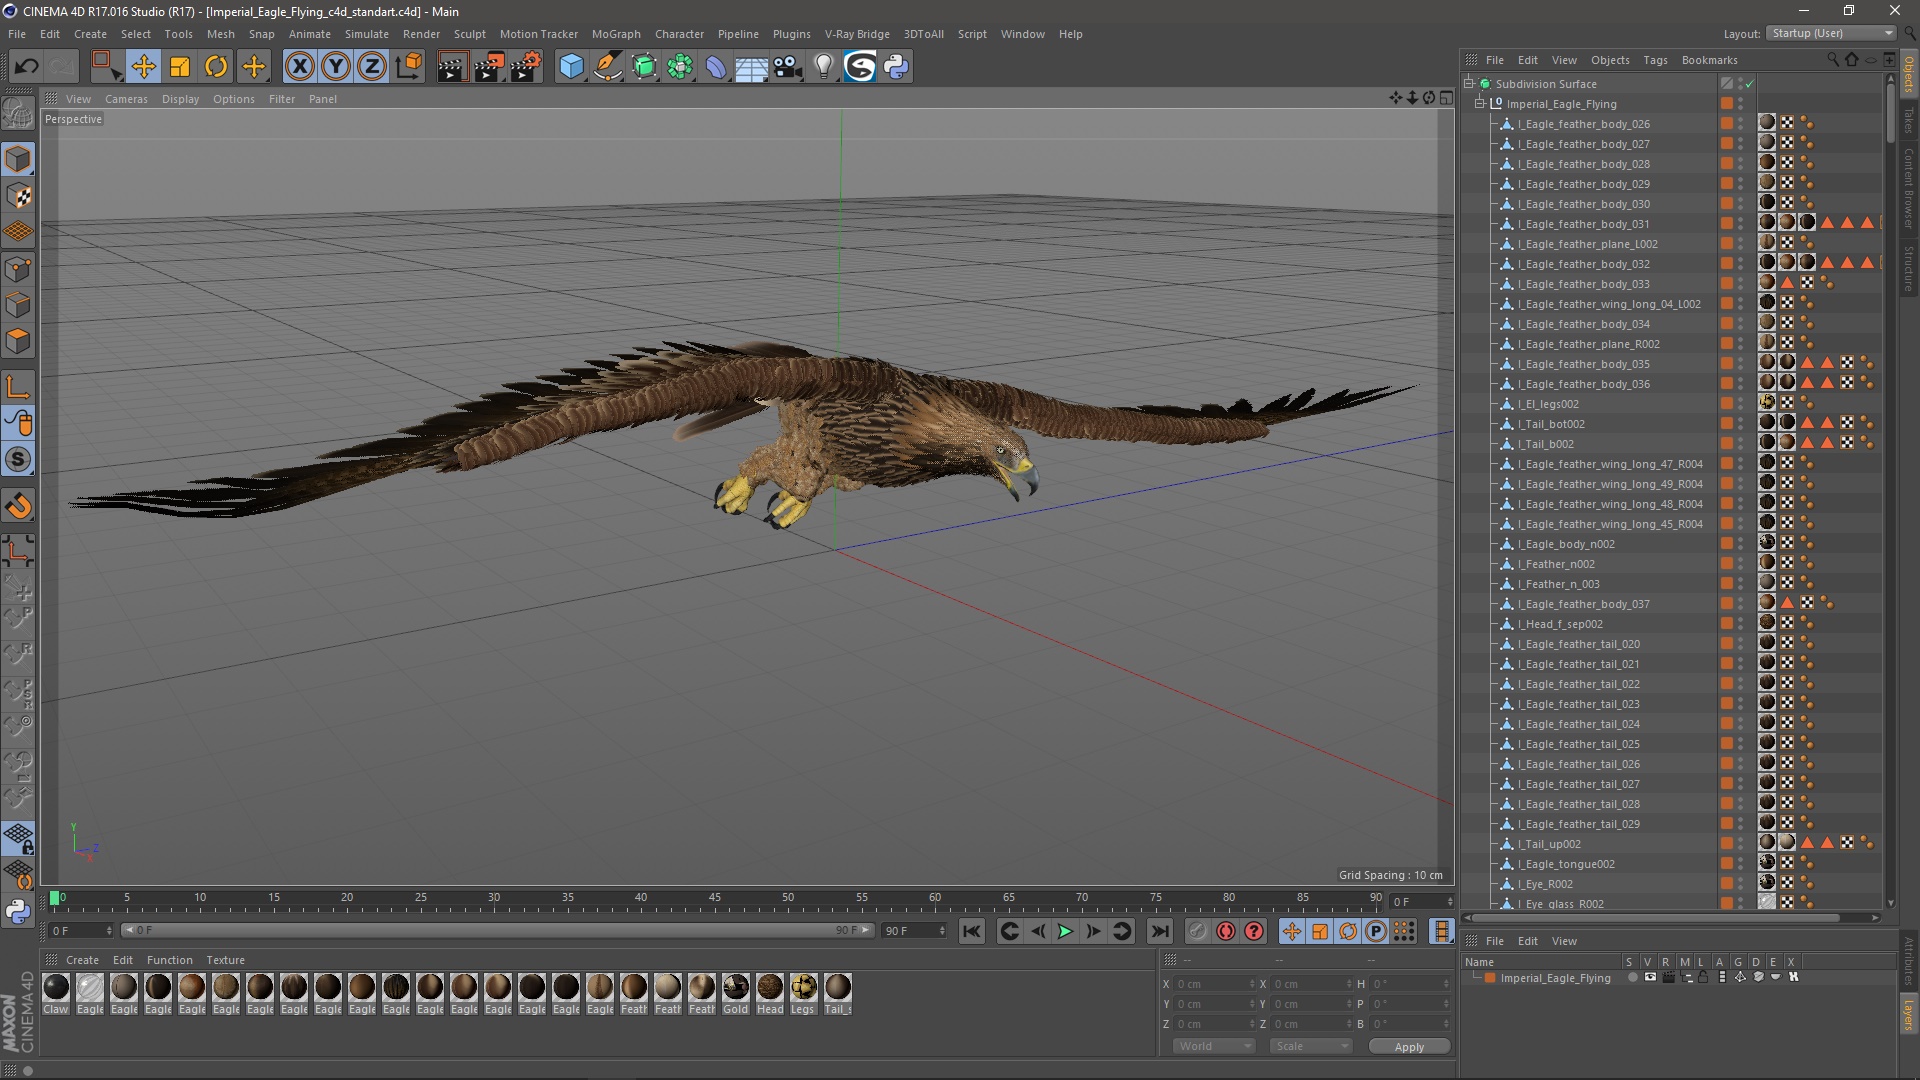Viewport: 1920px width, 1080px height.
Task: Click the Light object bulb icon
Action: pyautogui.click(x=823, y=67)
